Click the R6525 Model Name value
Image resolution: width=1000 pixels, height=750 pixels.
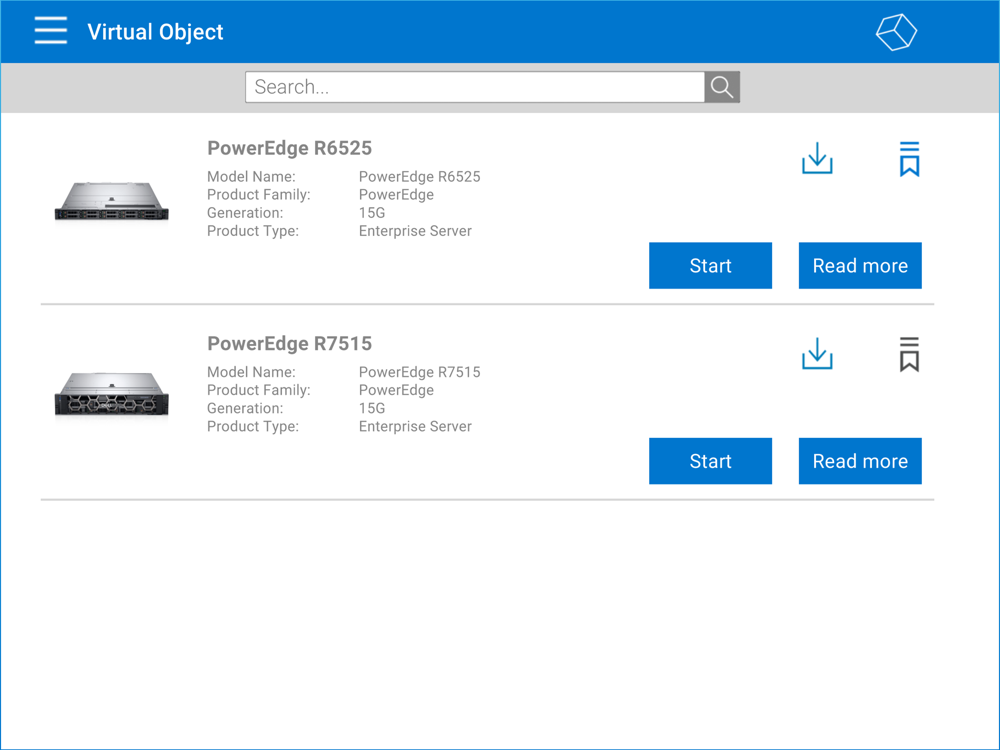419,177
